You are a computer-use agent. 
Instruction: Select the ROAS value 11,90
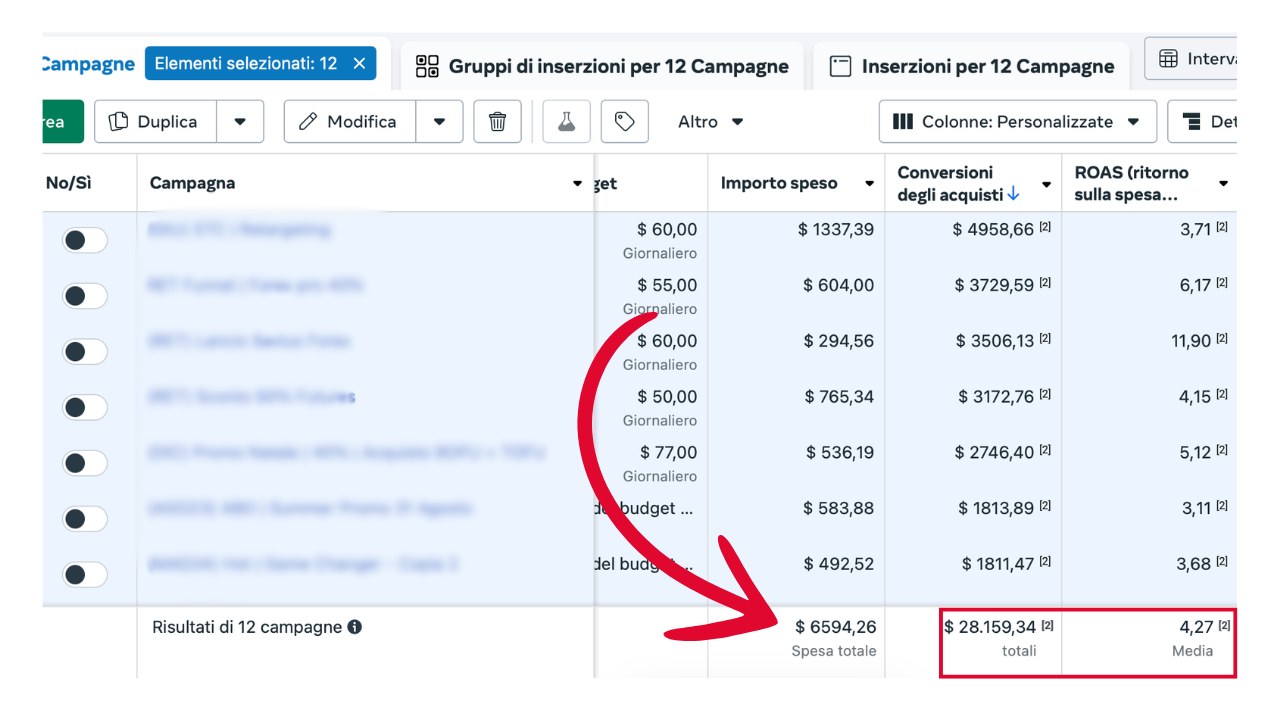point(1191,341)
